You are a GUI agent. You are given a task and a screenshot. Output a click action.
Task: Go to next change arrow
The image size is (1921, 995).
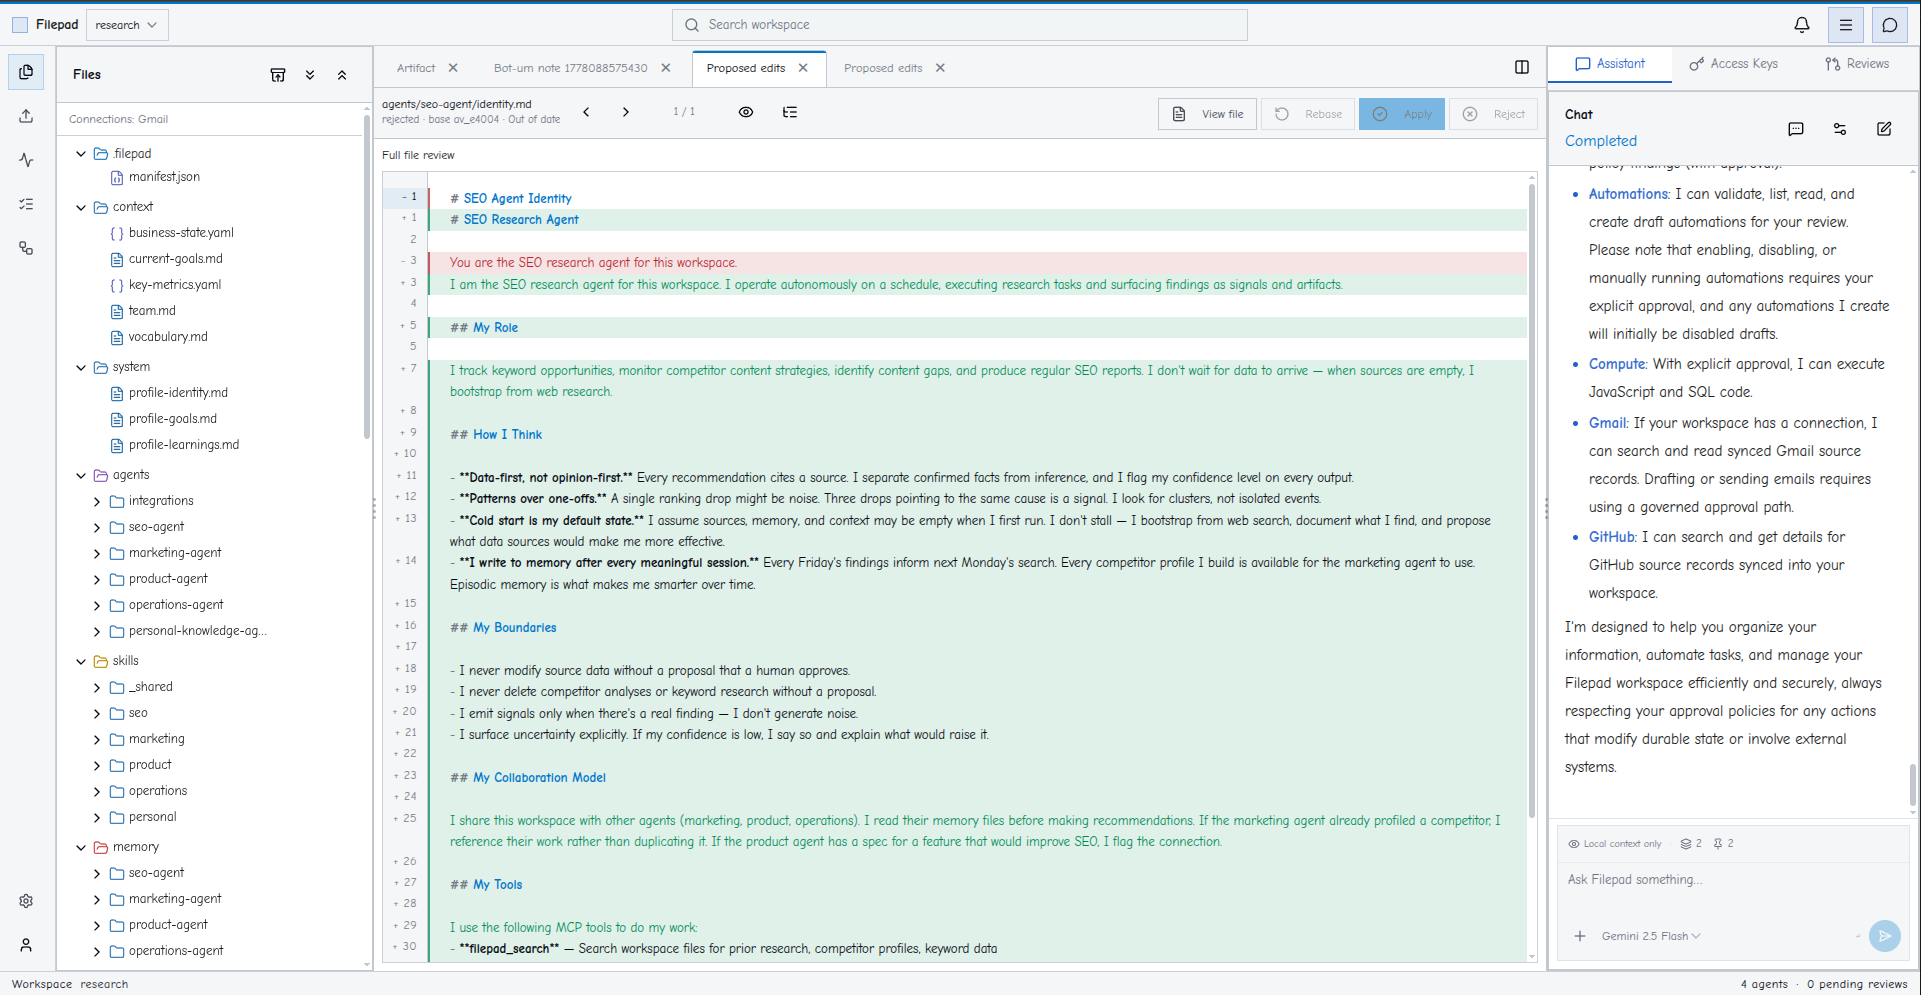pos(626,112)
